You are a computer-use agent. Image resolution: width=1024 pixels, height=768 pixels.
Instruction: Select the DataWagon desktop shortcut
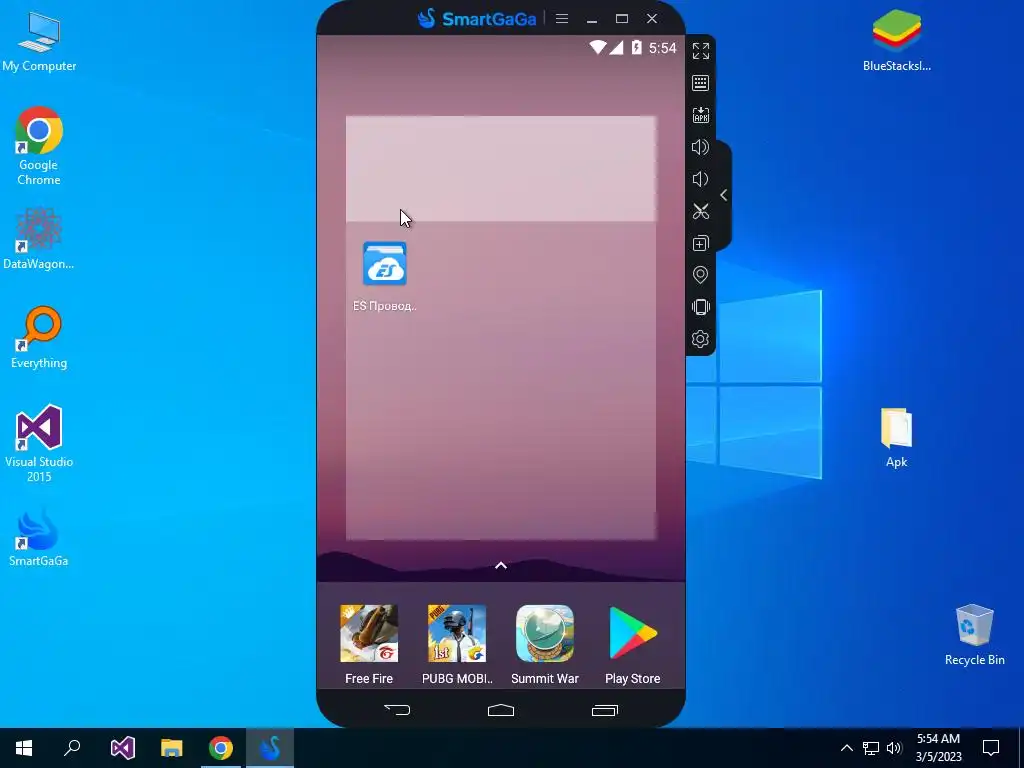pos(39,239)
